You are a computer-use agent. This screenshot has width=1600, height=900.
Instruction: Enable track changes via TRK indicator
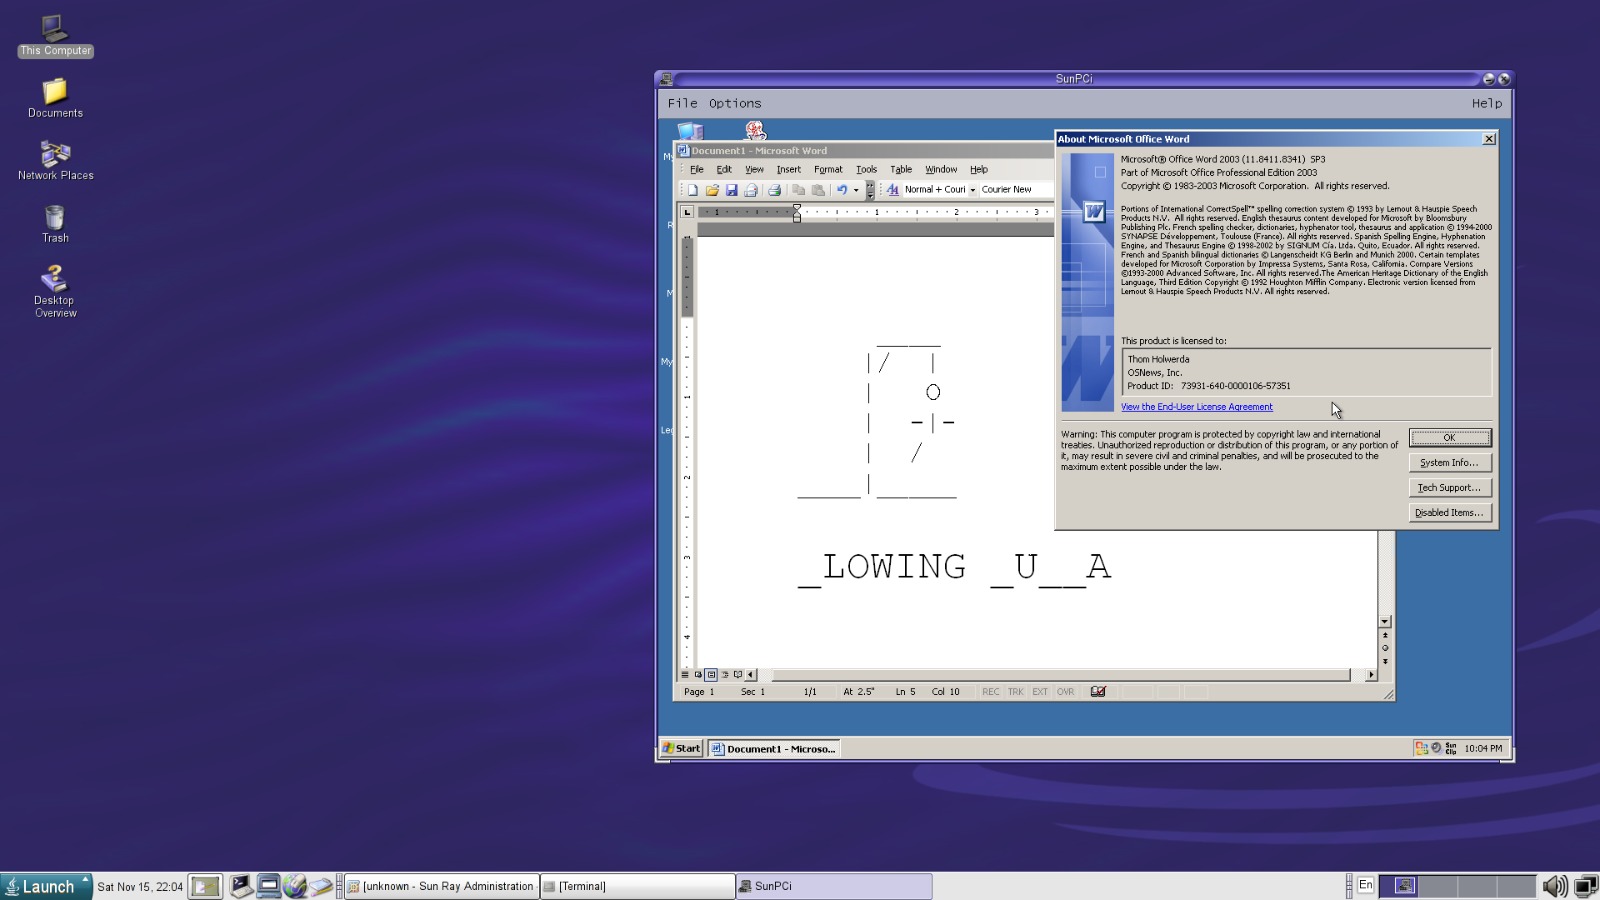point(1016,691)
